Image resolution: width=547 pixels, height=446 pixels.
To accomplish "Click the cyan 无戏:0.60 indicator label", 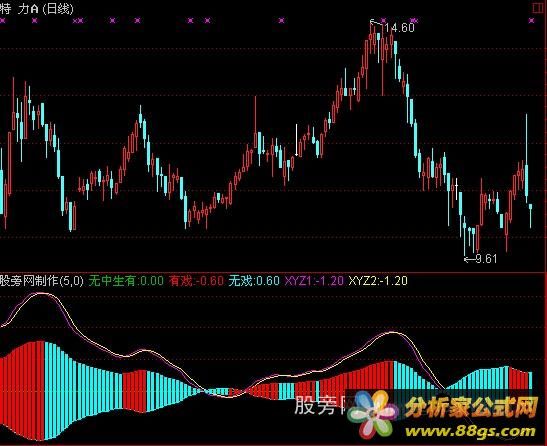I will coord(254,281).
